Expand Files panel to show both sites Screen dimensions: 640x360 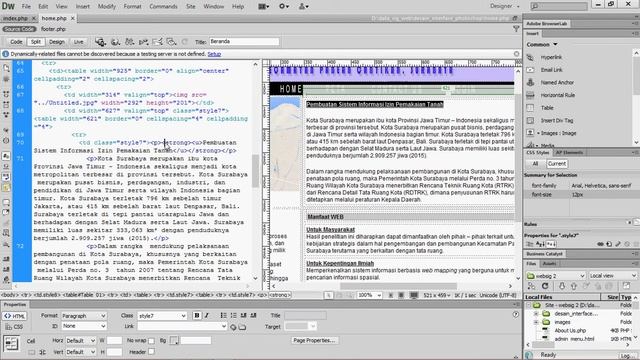(x=626, y=286)
